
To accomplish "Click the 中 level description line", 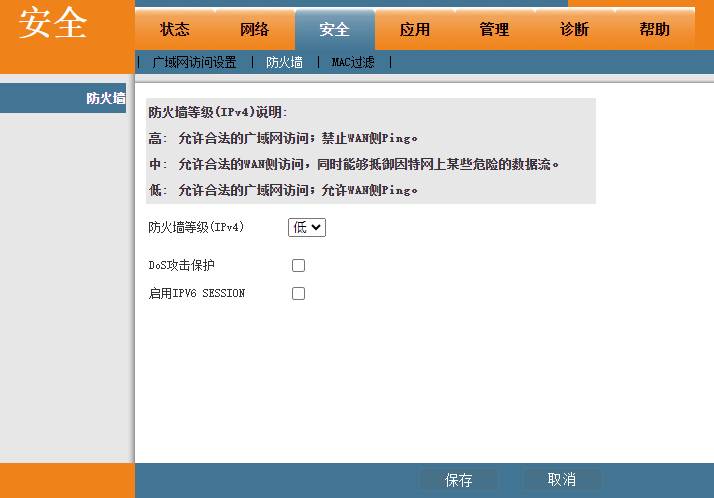I will [x=354, y=164].
